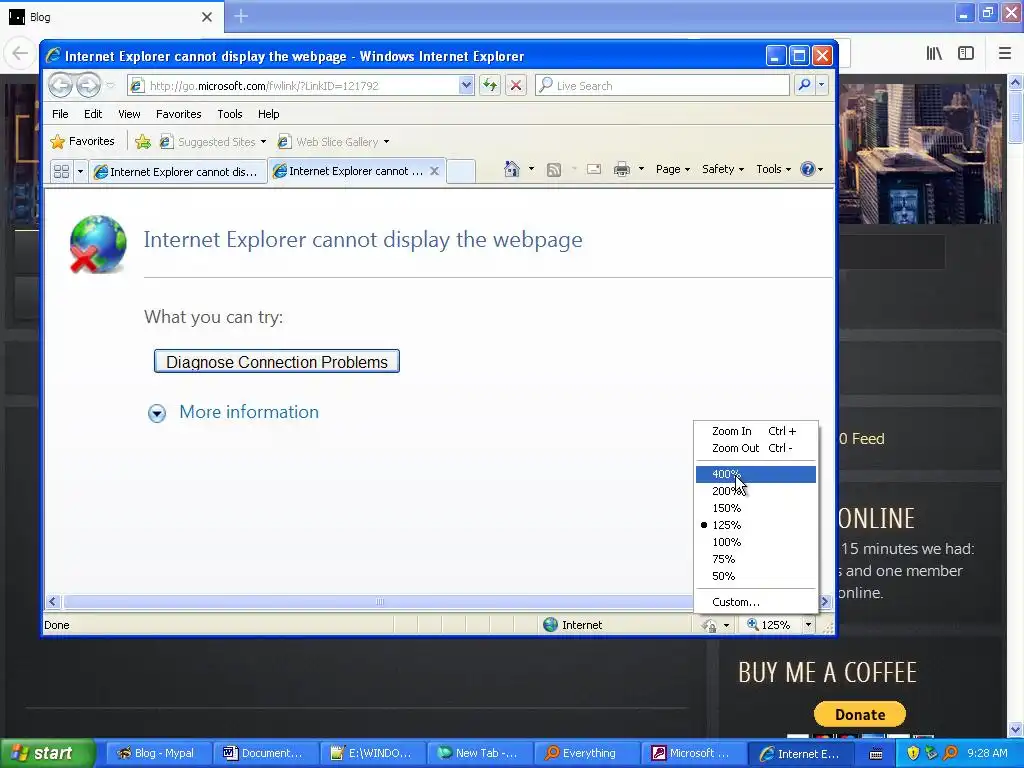Viewport: 1024px width, 768px height.
Task: Open address bar history dropdown
Action: point(466,85)
